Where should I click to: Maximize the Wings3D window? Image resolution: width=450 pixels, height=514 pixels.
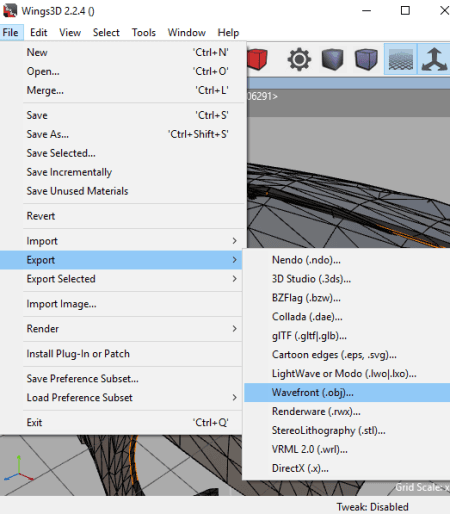coord(405,11)
